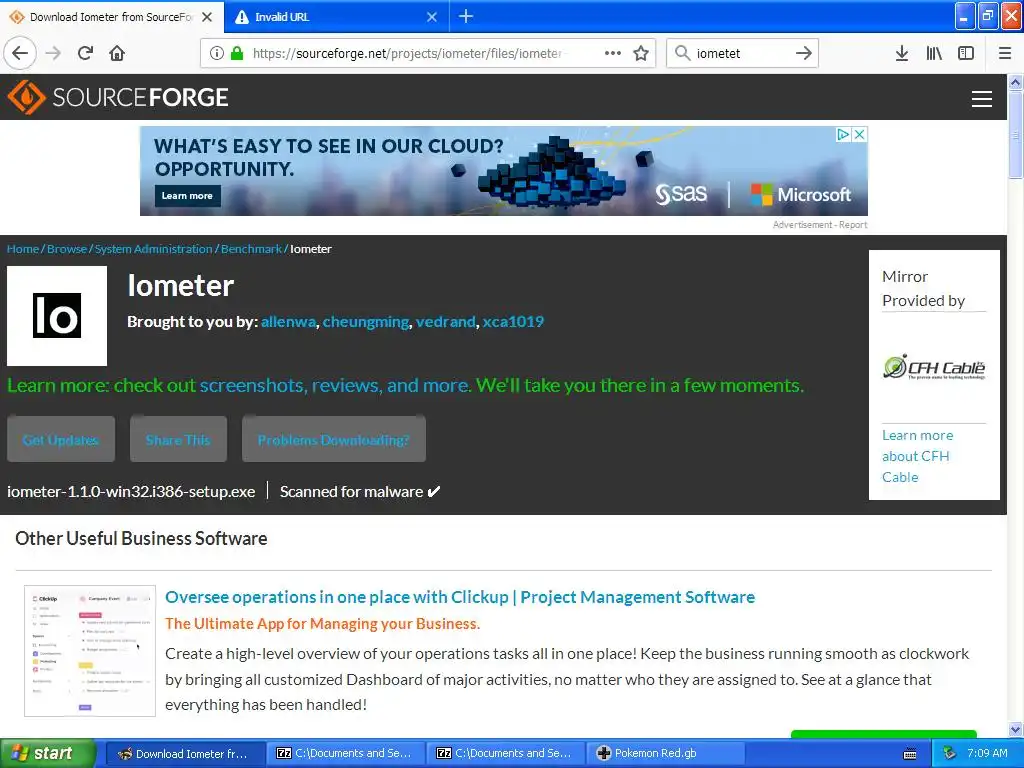Click the Get Updates button
Screen dimensions: 1024x768
pyautogui.click(x=61, y=440)
